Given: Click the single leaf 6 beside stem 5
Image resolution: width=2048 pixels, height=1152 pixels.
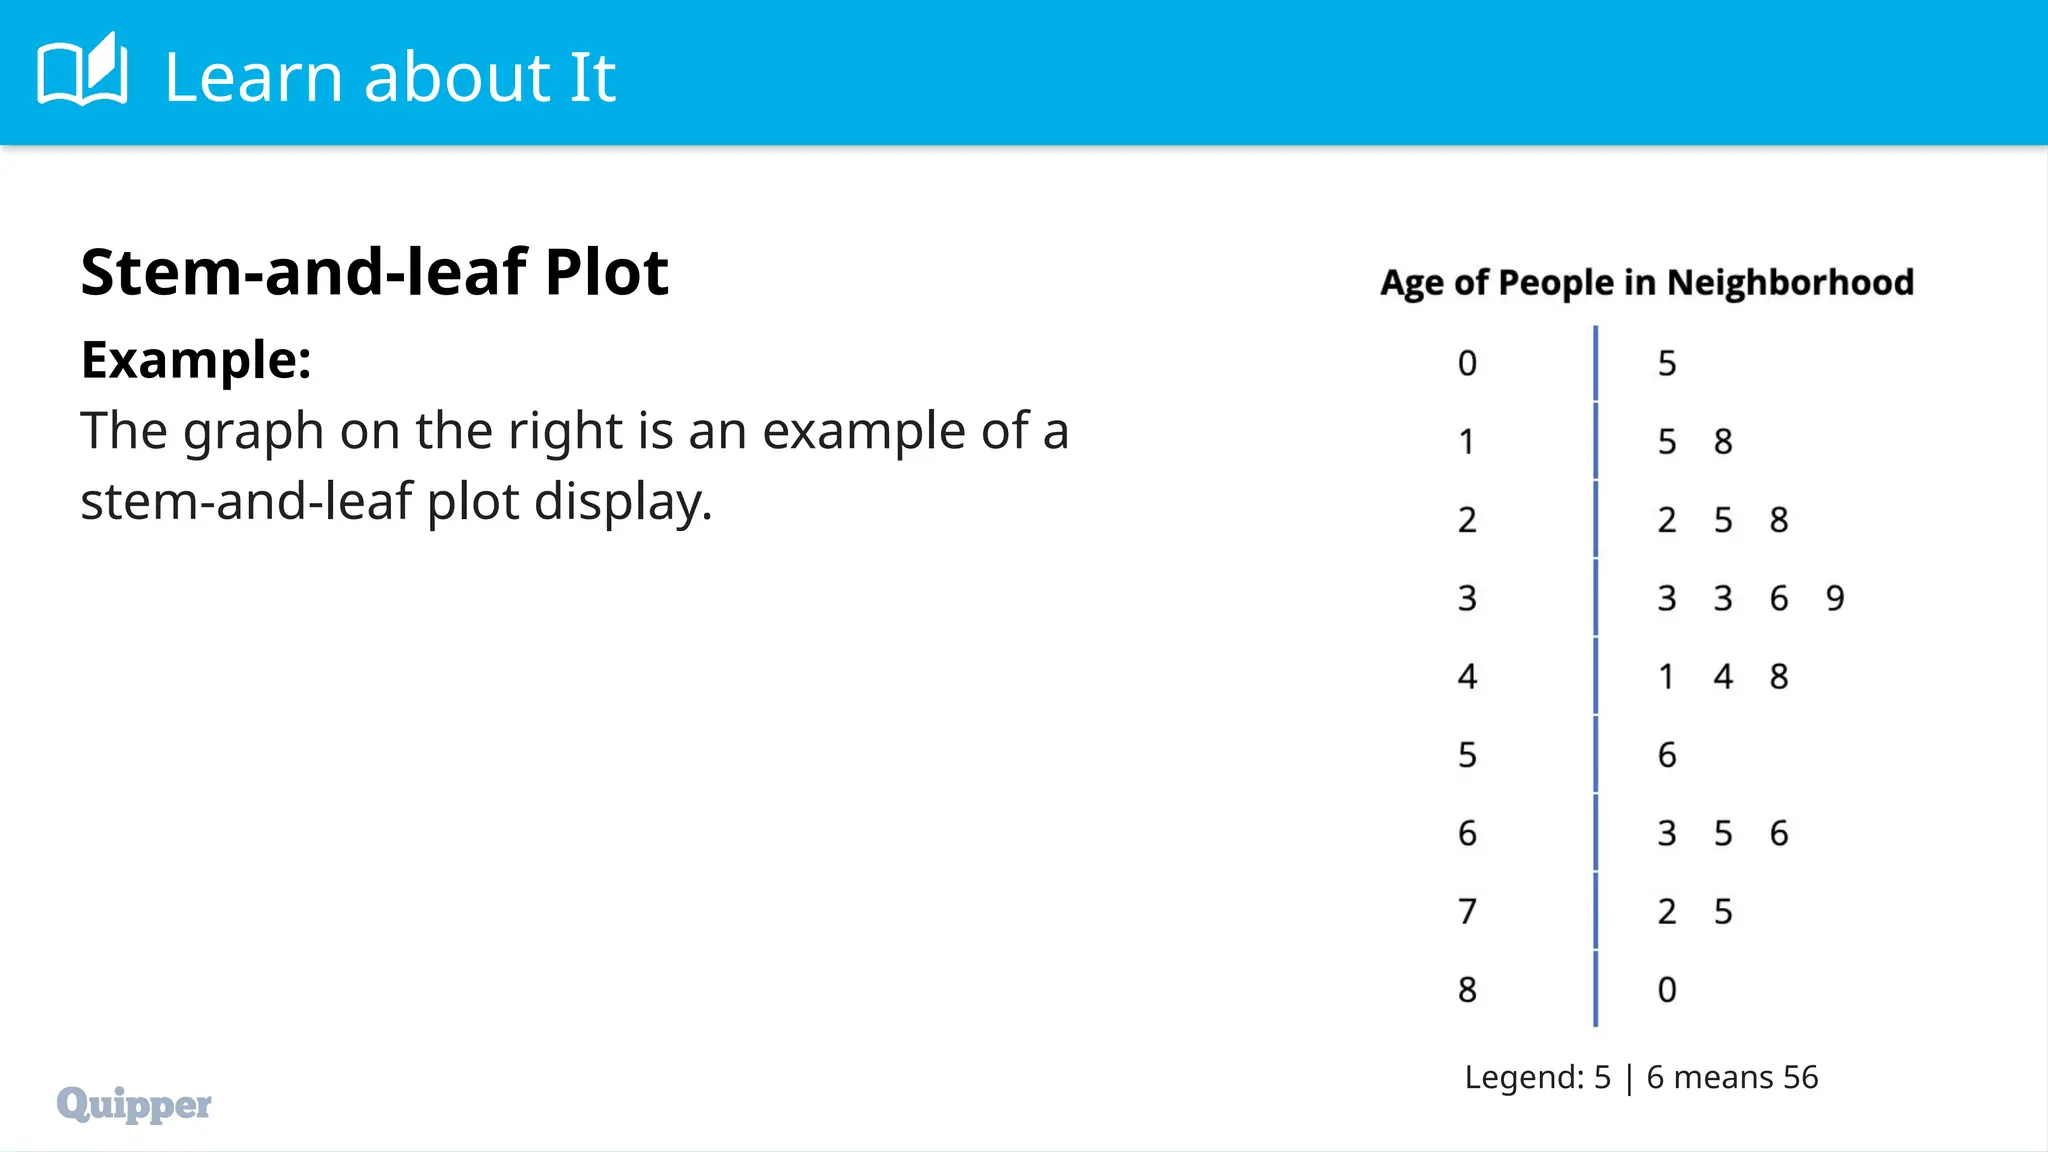Looking at the screenshot, I should coord(1667,755).
